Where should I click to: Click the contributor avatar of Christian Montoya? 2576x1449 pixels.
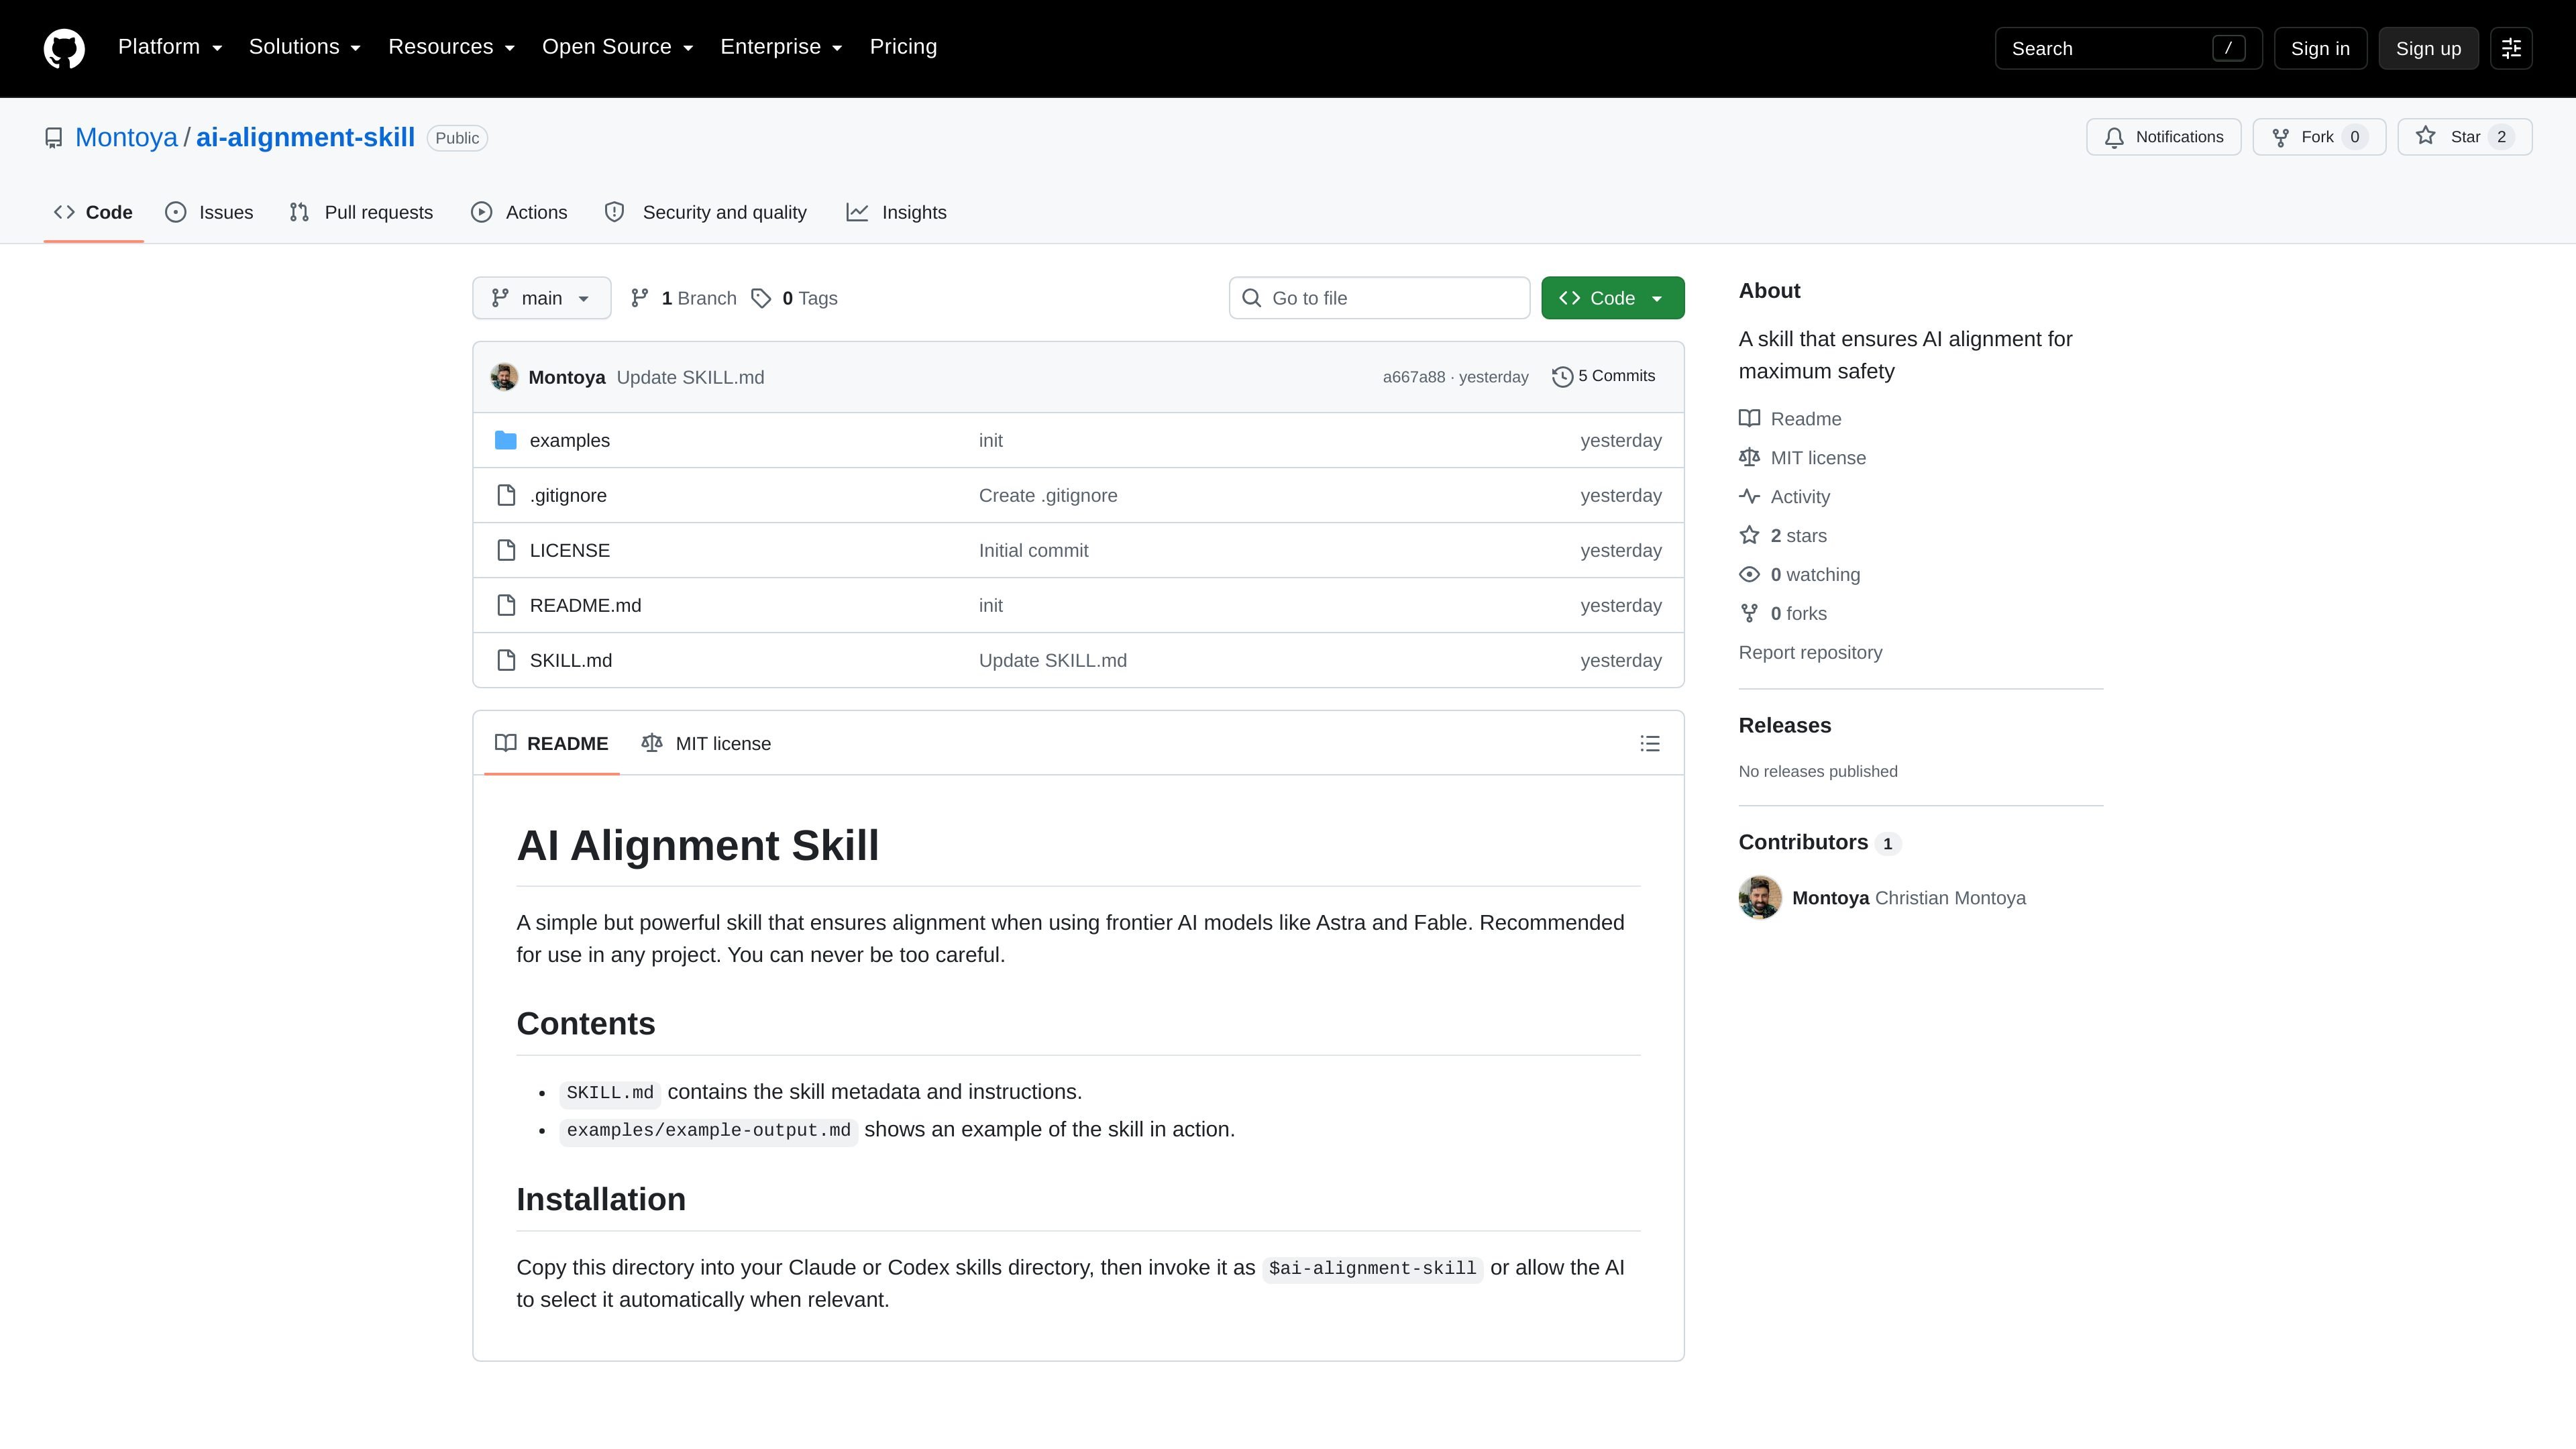[1760, 898]
